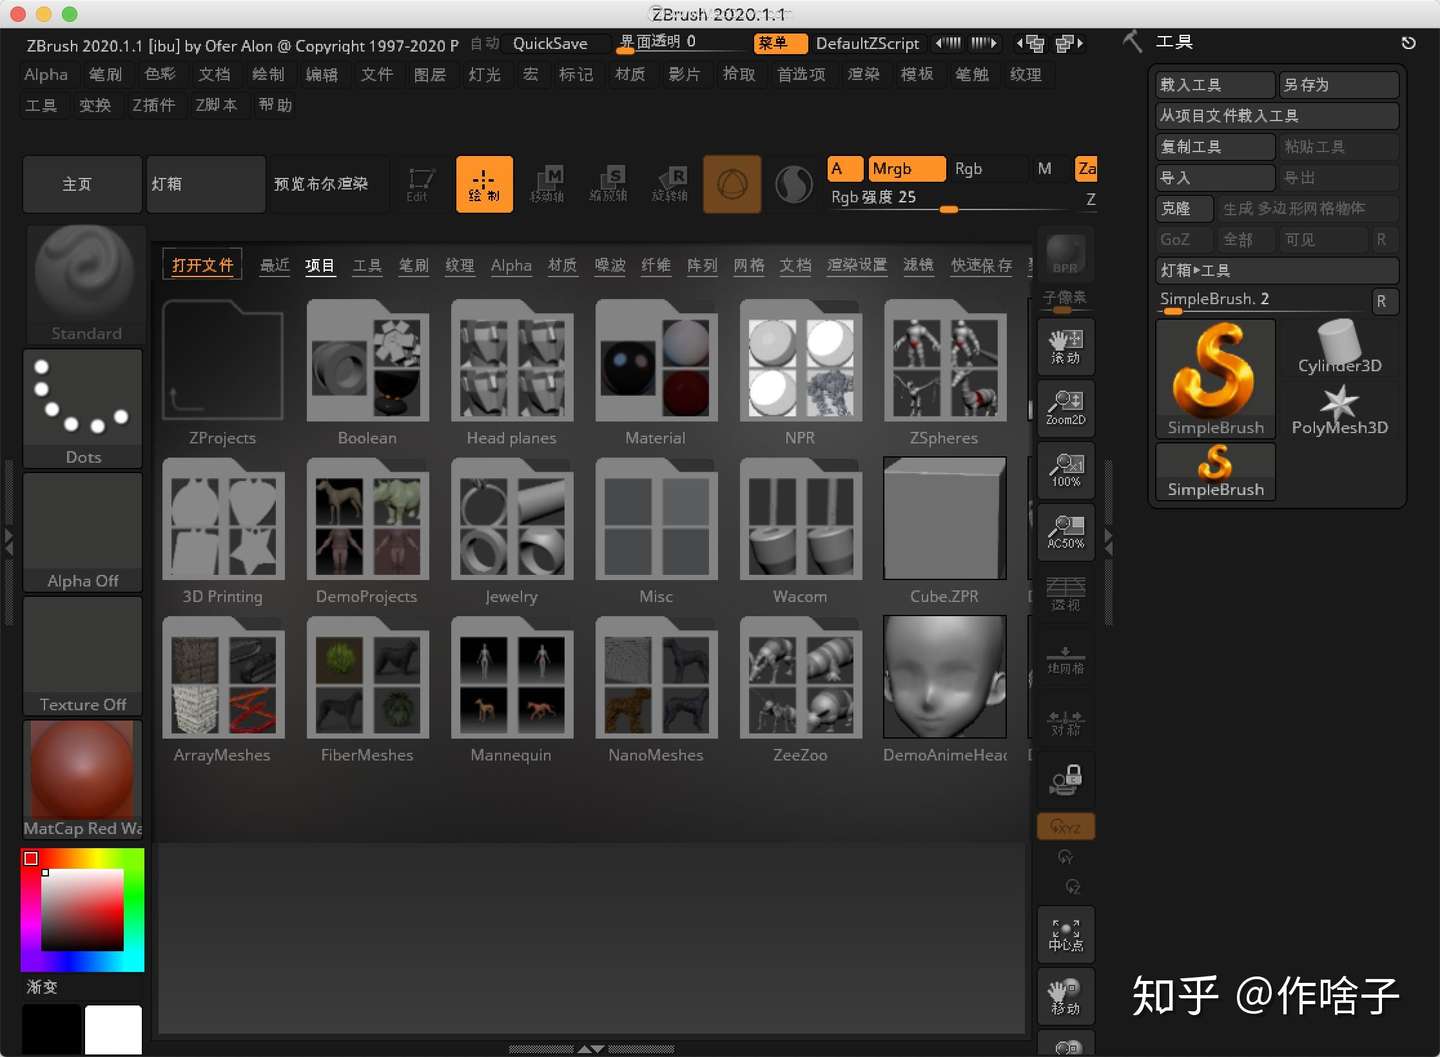Toggle the perspective view icon

point(1066,593)
